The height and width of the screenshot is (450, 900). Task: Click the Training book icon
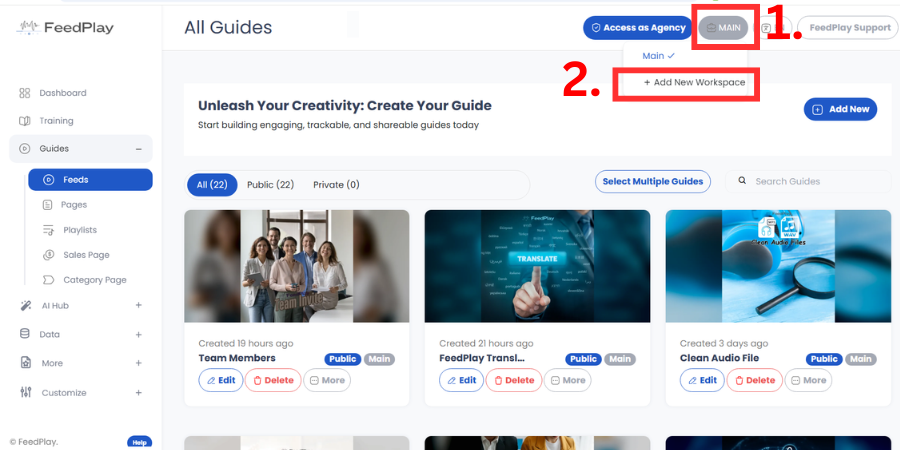coord(25,121)
